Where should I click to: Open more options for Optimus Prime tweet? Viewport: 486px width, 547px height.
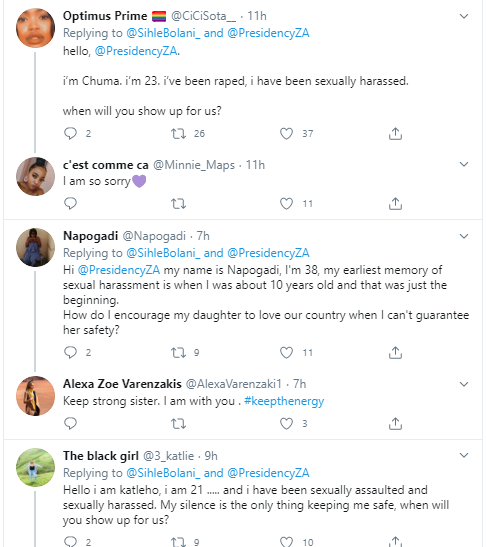pyautogui.click(x=464, y=16)
